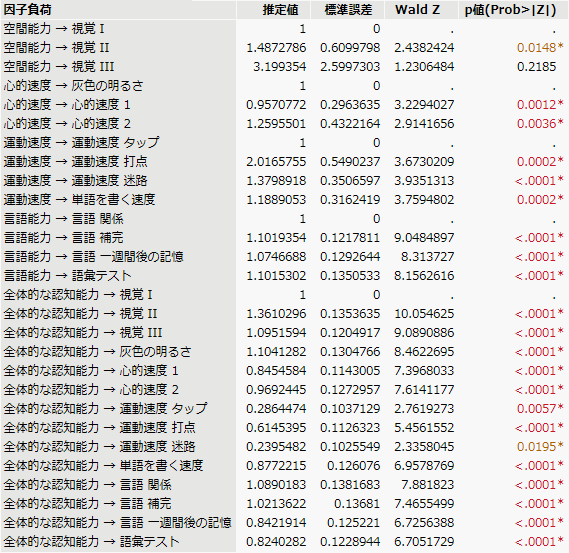Select row 言語能力 → 語彙テスト
The image size is (569, 553).
tap(284, 275)
